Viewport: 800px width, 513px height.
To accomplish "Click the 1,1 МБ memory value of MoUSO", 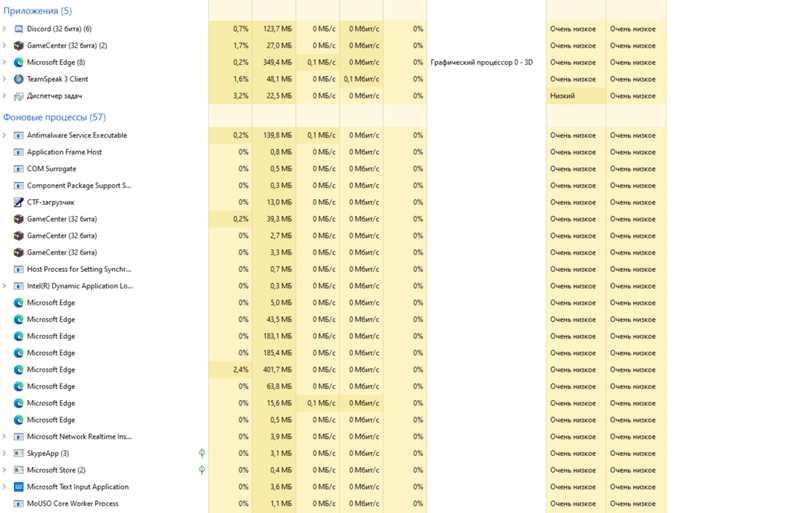I will tap(281, 504).
